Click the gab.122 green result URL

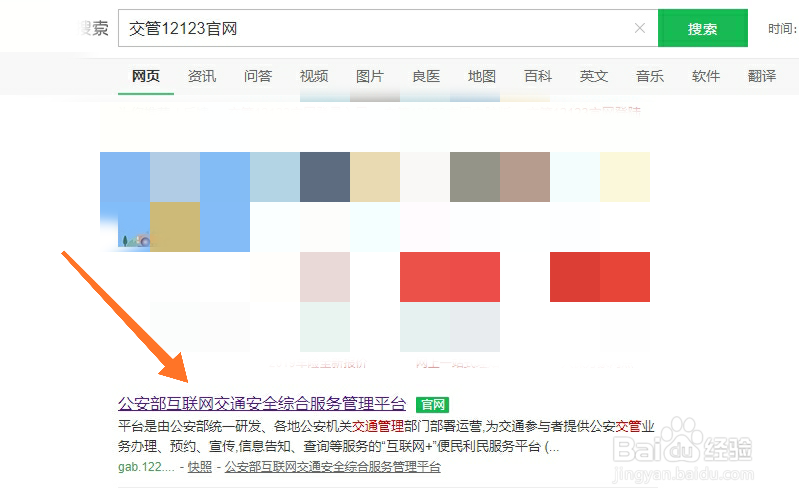point(146,467)
